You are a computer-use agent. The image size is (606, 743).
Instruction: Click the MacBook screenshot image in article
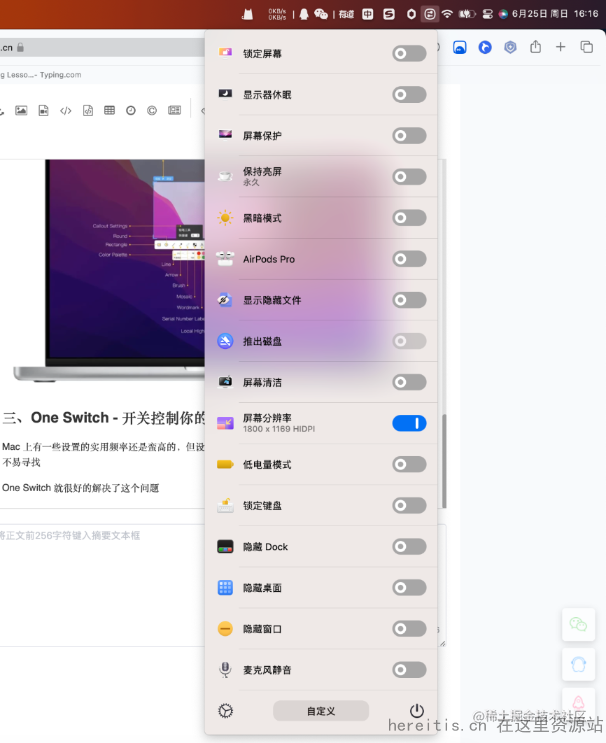pyautogui.click(x=109, y=270)
